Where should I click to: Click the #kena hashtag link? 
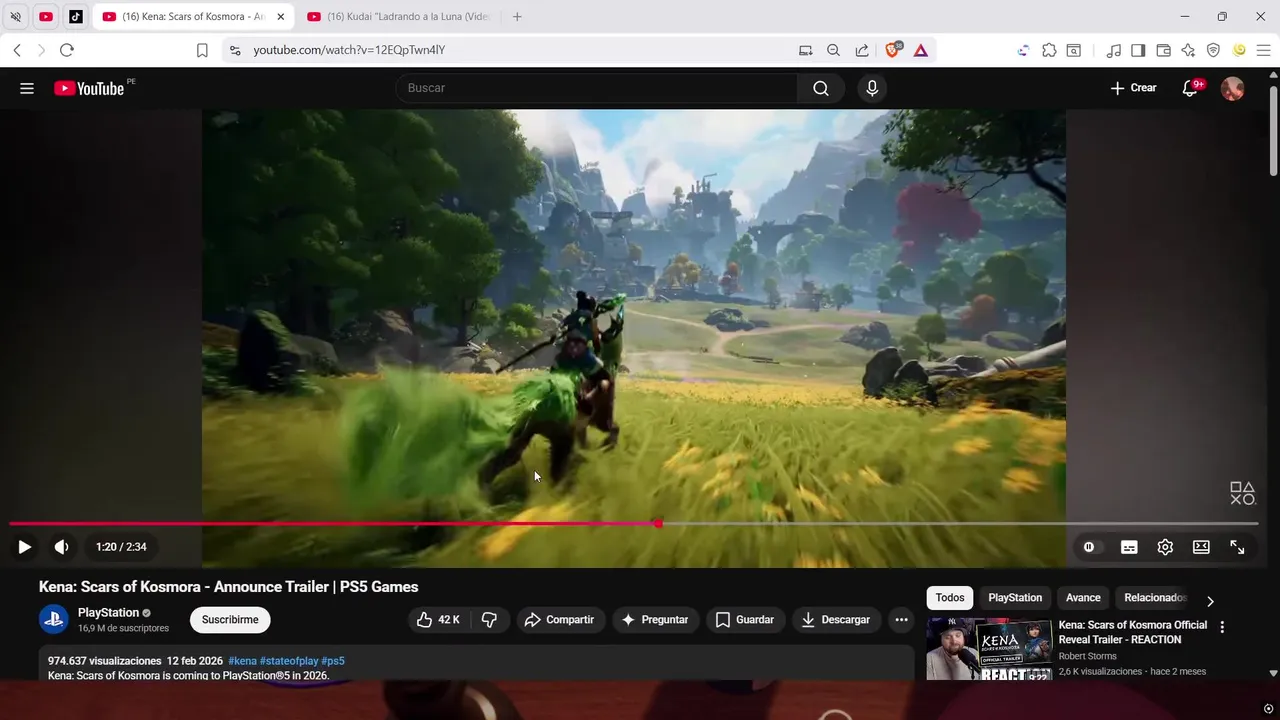tap(242, 661)
